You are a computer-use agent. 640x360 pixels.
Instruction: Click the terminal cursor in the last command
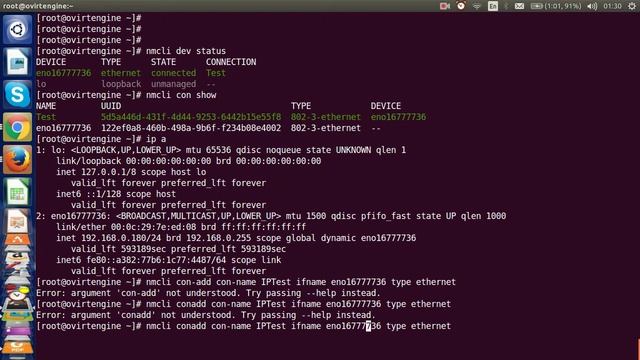click(368, 326)
